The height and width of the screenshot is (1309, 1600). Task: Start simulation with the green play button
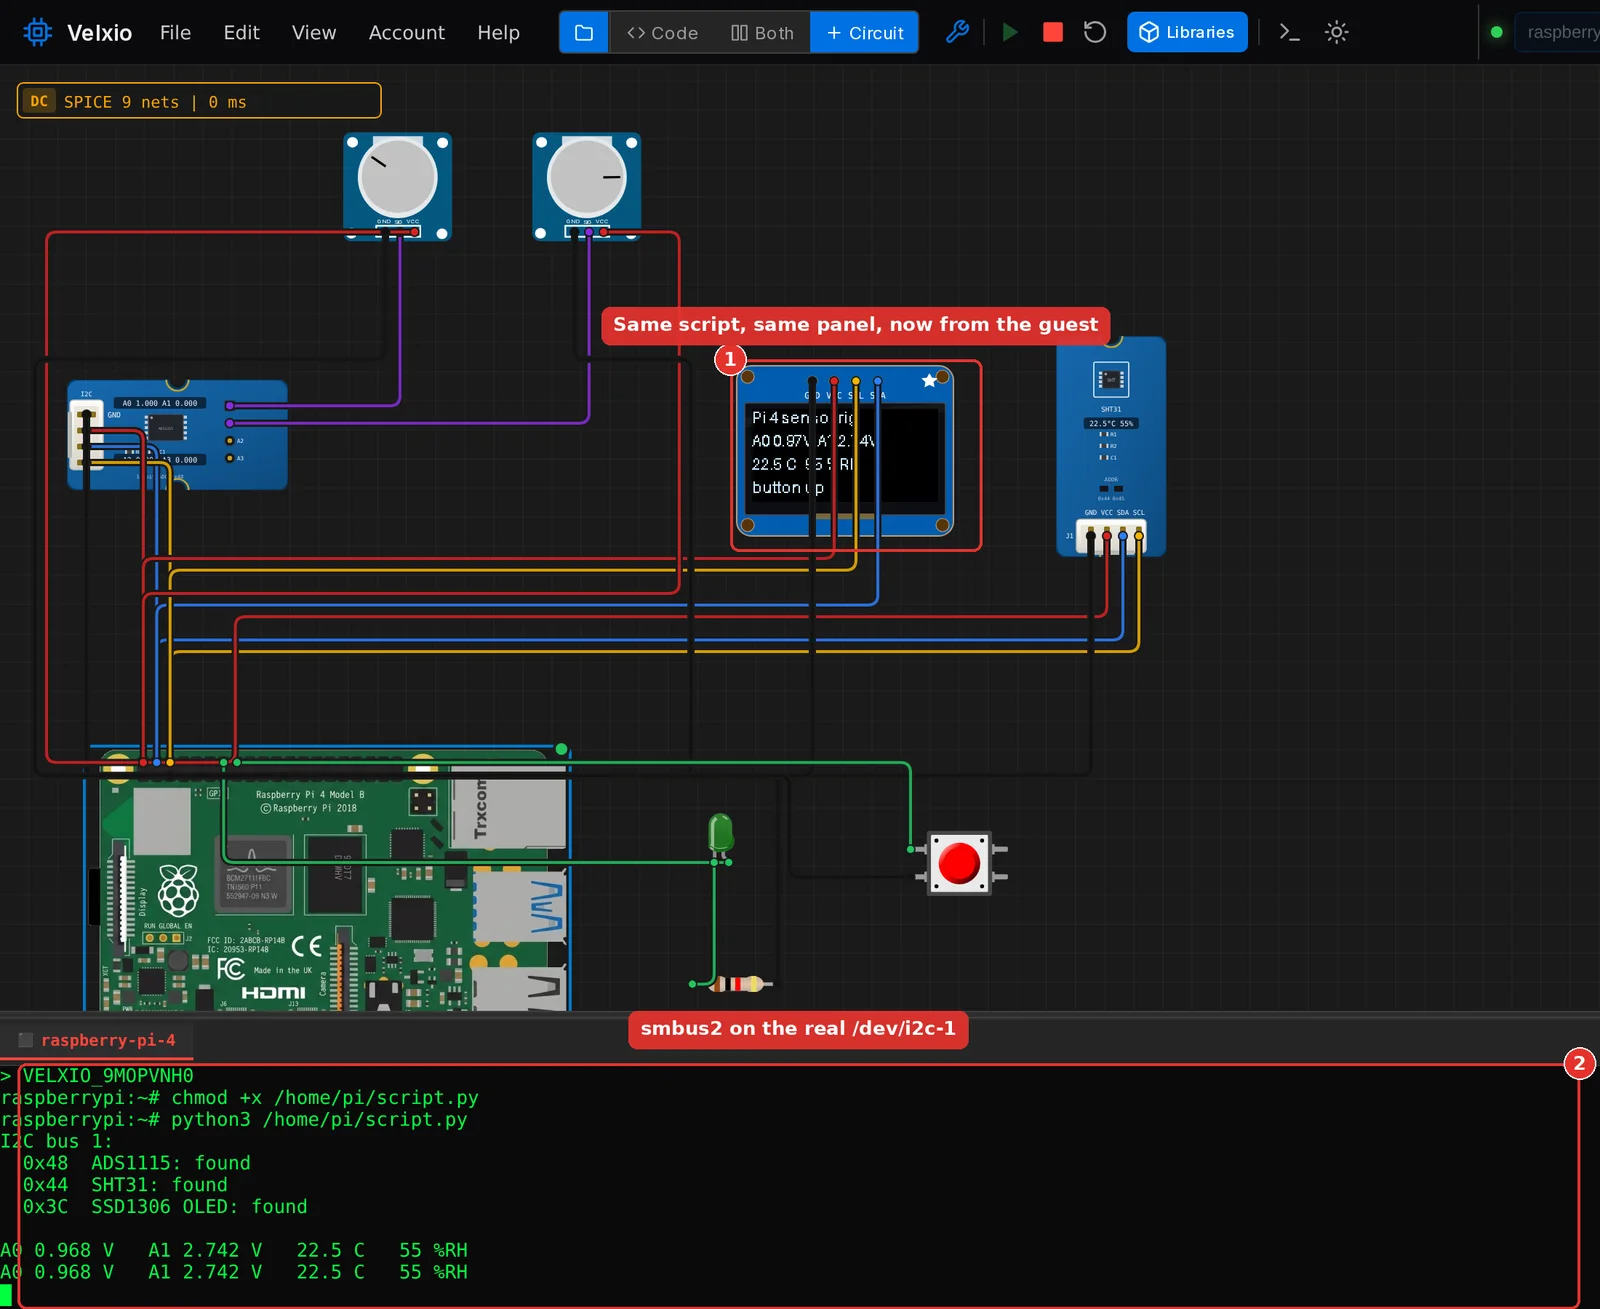click(x=1010, y=32)
